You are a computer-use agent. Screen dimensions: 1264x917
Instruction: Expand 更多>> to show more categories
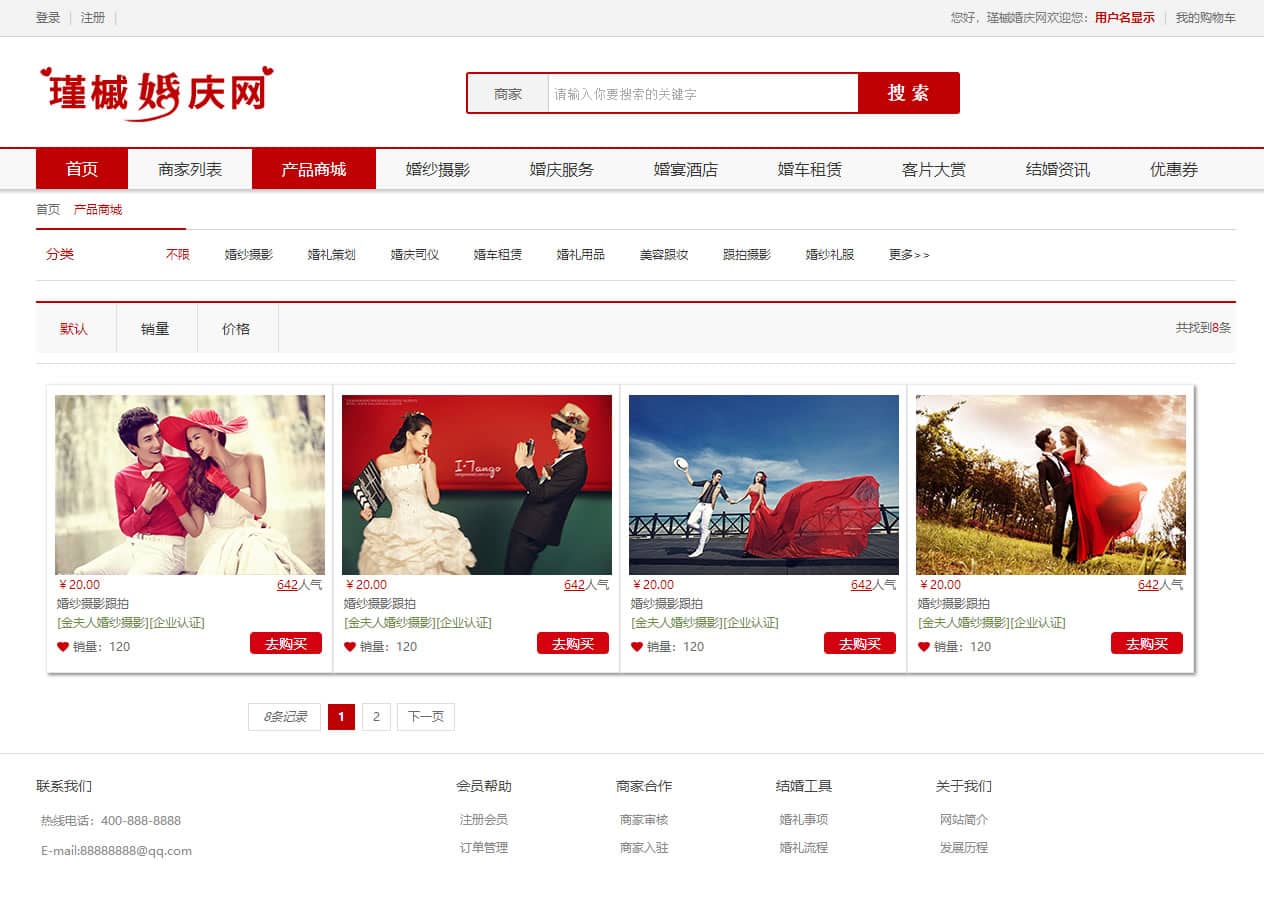tap(909, 255)
